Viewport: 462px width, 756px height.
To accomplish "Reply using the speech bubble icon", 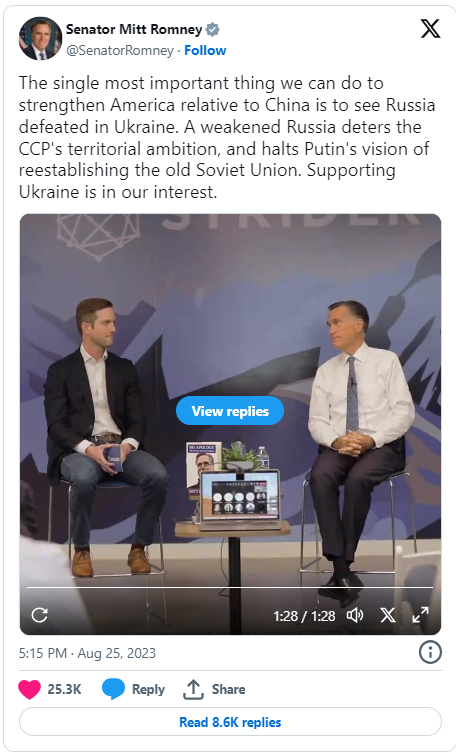I will pyautogui.click(x=113, y=689).
